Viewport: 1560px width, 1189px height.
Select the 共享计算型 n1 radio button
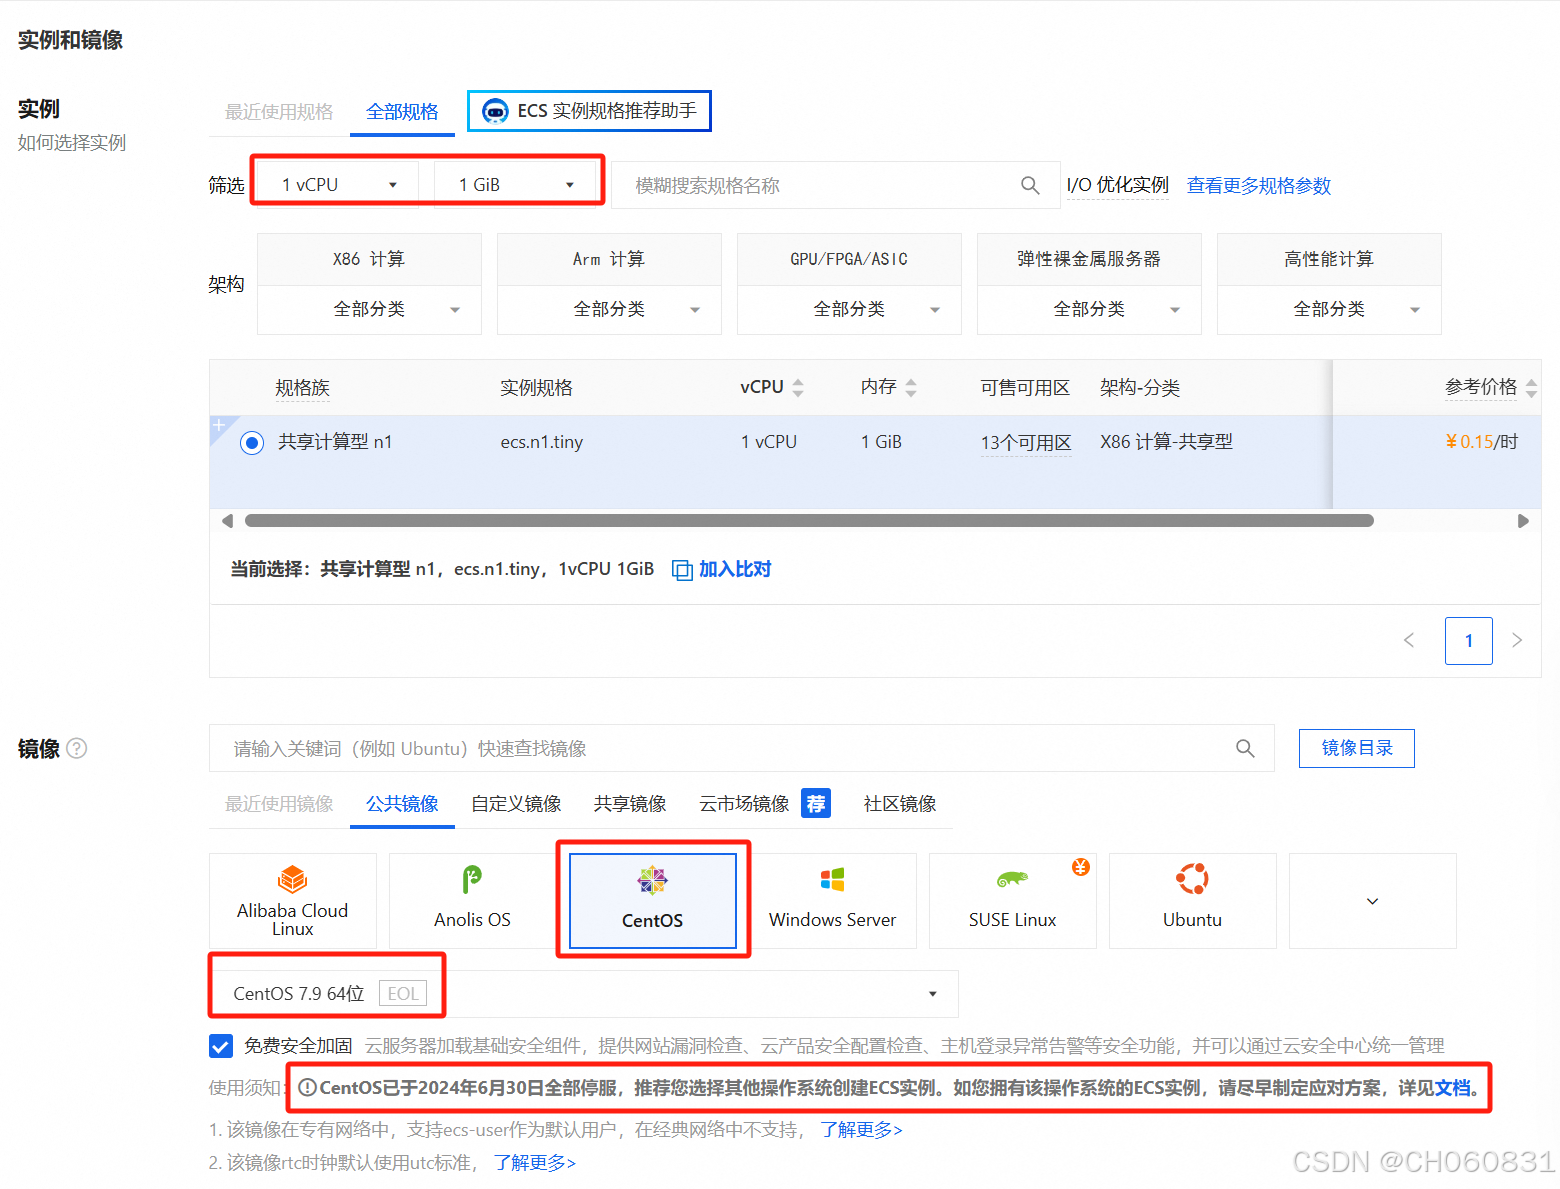pyautogui.click(x=252, y=443)
